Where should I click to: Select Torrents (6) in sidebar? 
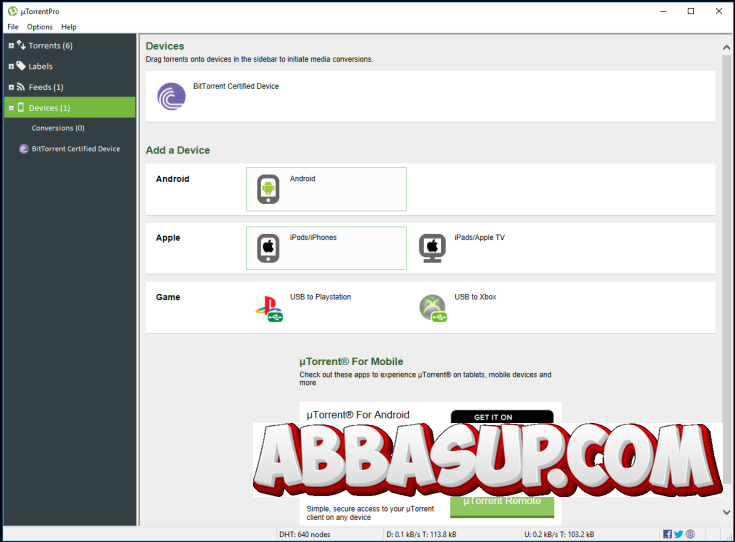click(50, 45)
